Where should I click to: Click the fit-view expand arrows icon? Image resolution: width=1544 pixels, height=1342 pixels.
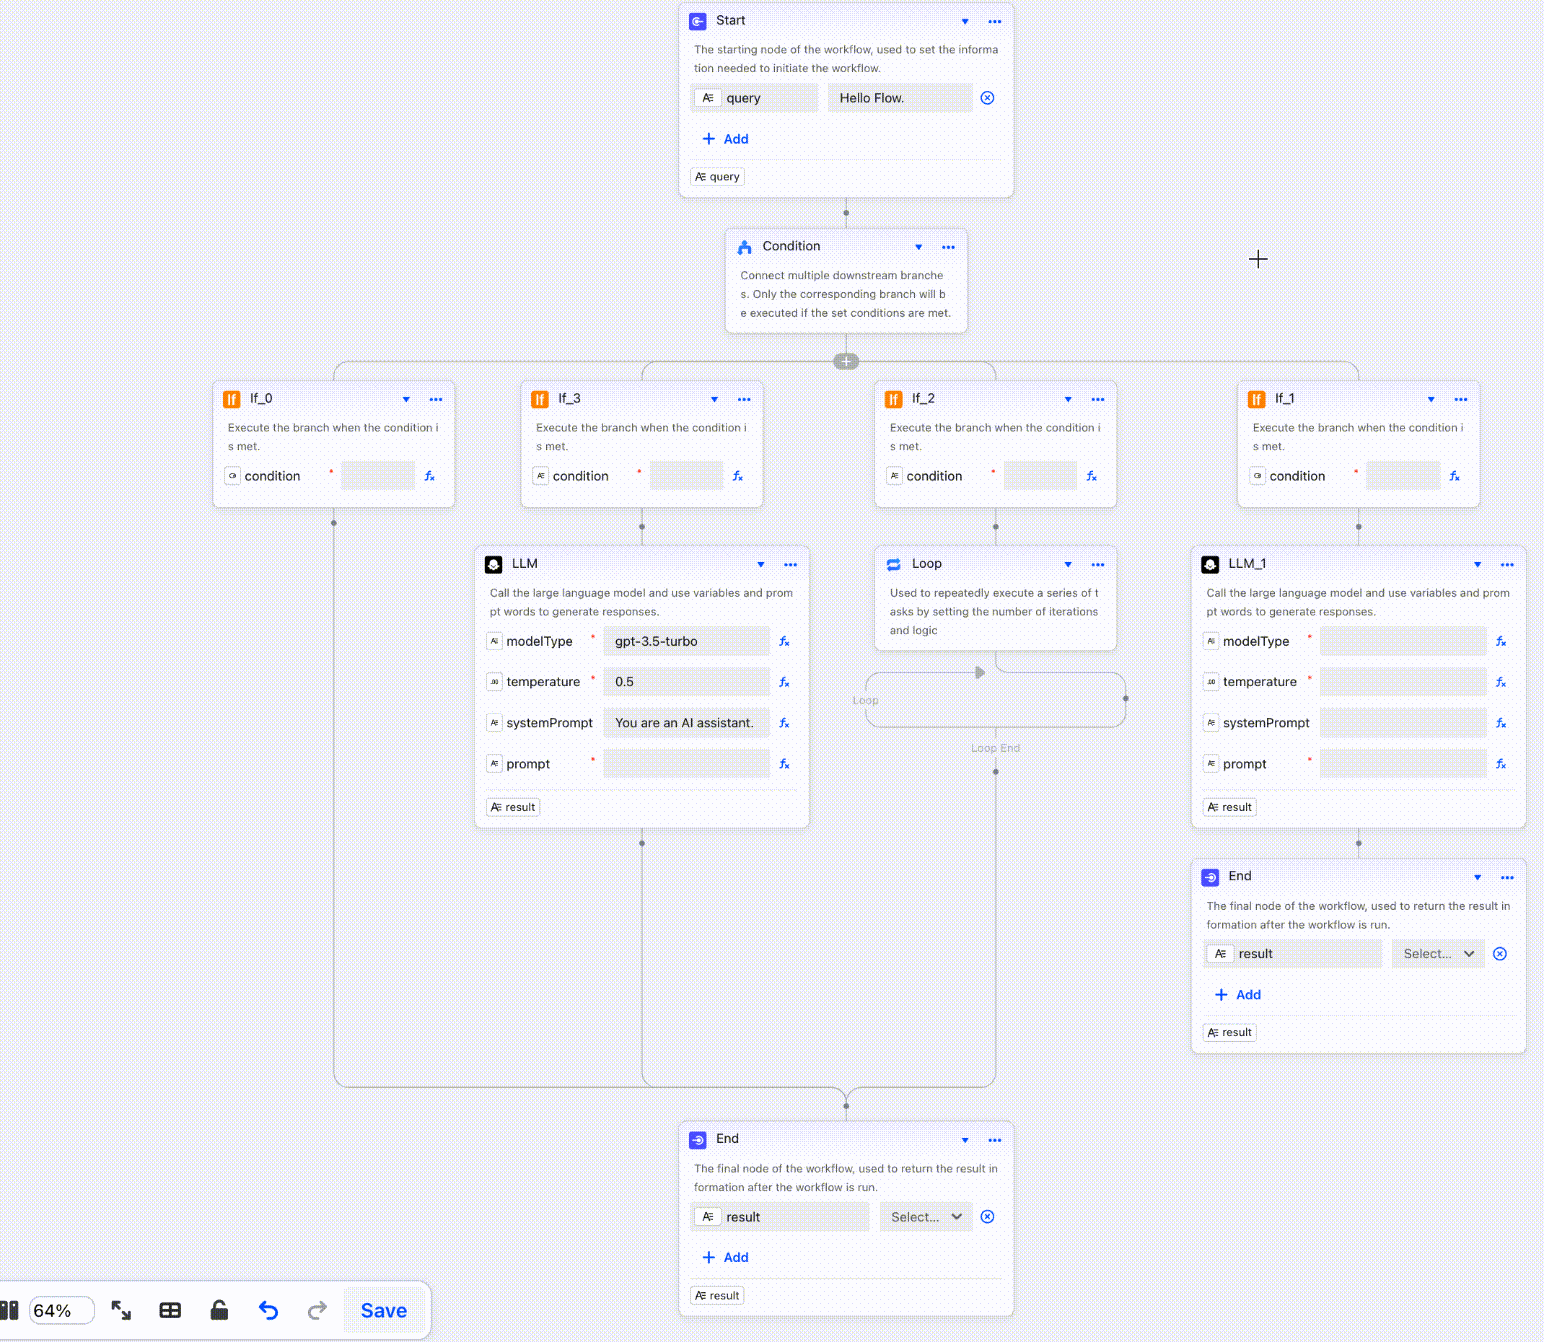coord(121,1310)
